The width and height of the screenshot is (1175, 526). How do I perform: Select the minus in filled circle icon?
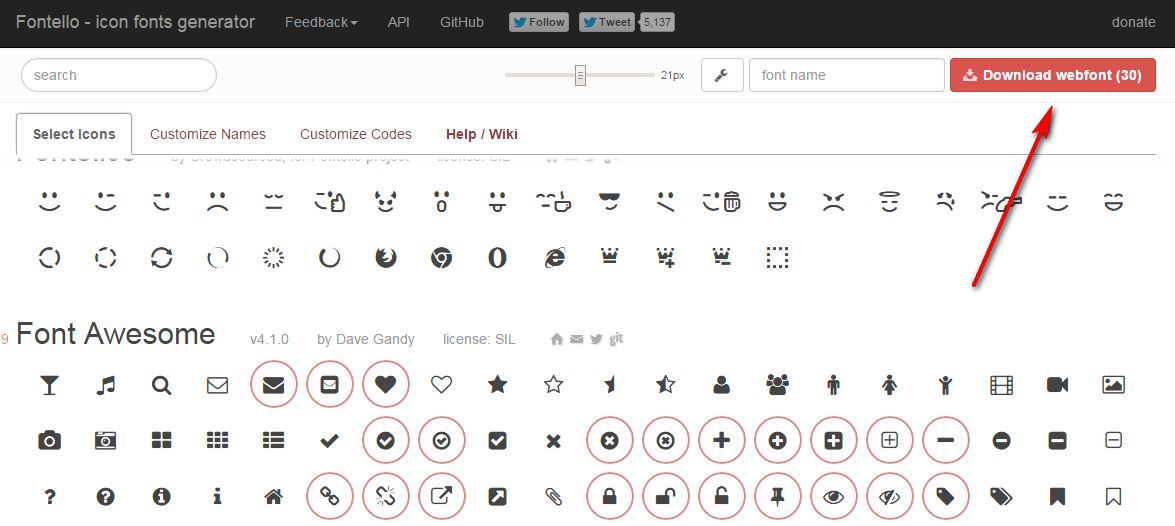click(x=1001, y=441)
